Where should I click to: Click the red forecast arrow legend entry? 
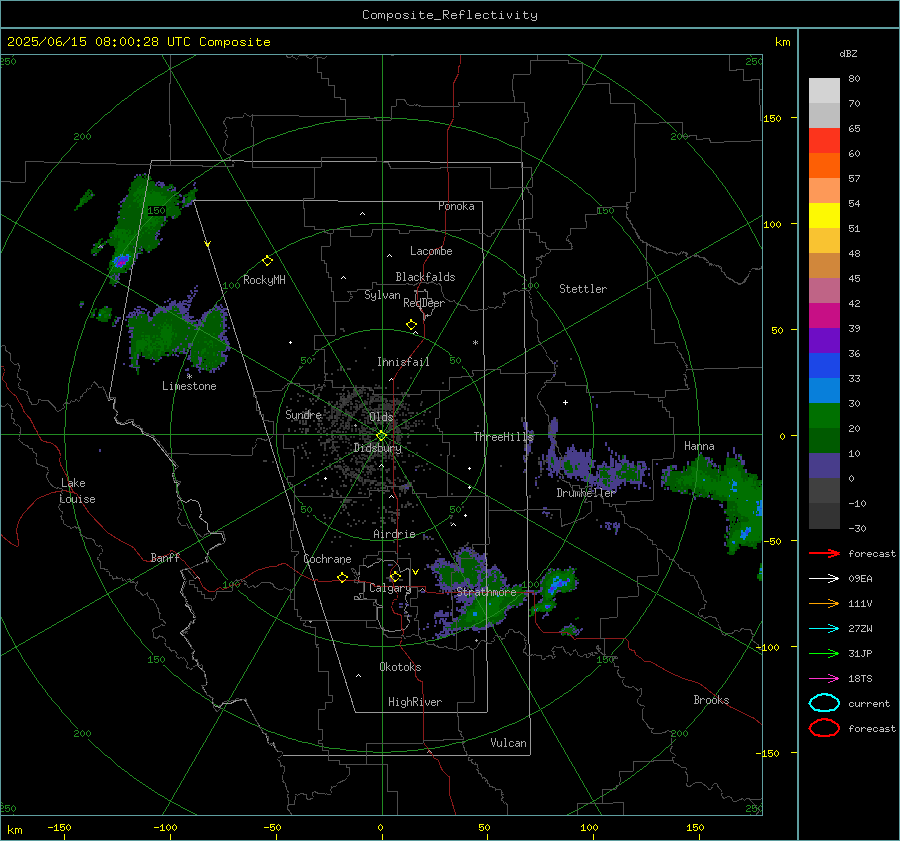pyautogui.click(x=824, y=553)
